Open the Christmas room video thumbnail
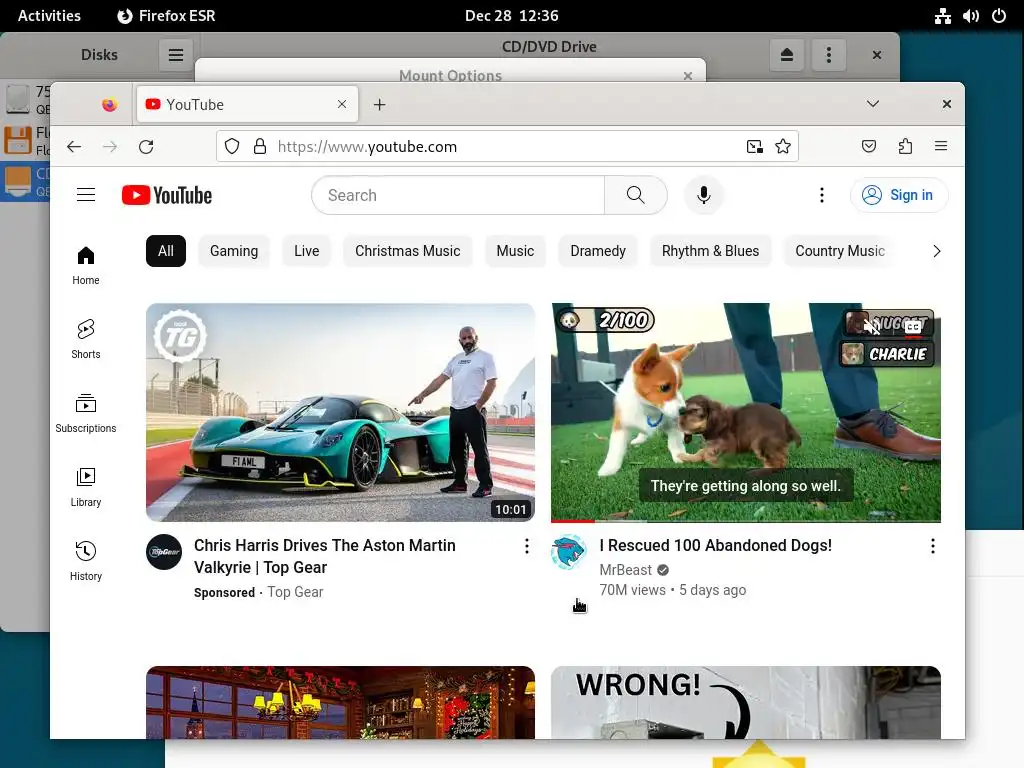The width and height of the screenshot is (1024, 768). 340,703
